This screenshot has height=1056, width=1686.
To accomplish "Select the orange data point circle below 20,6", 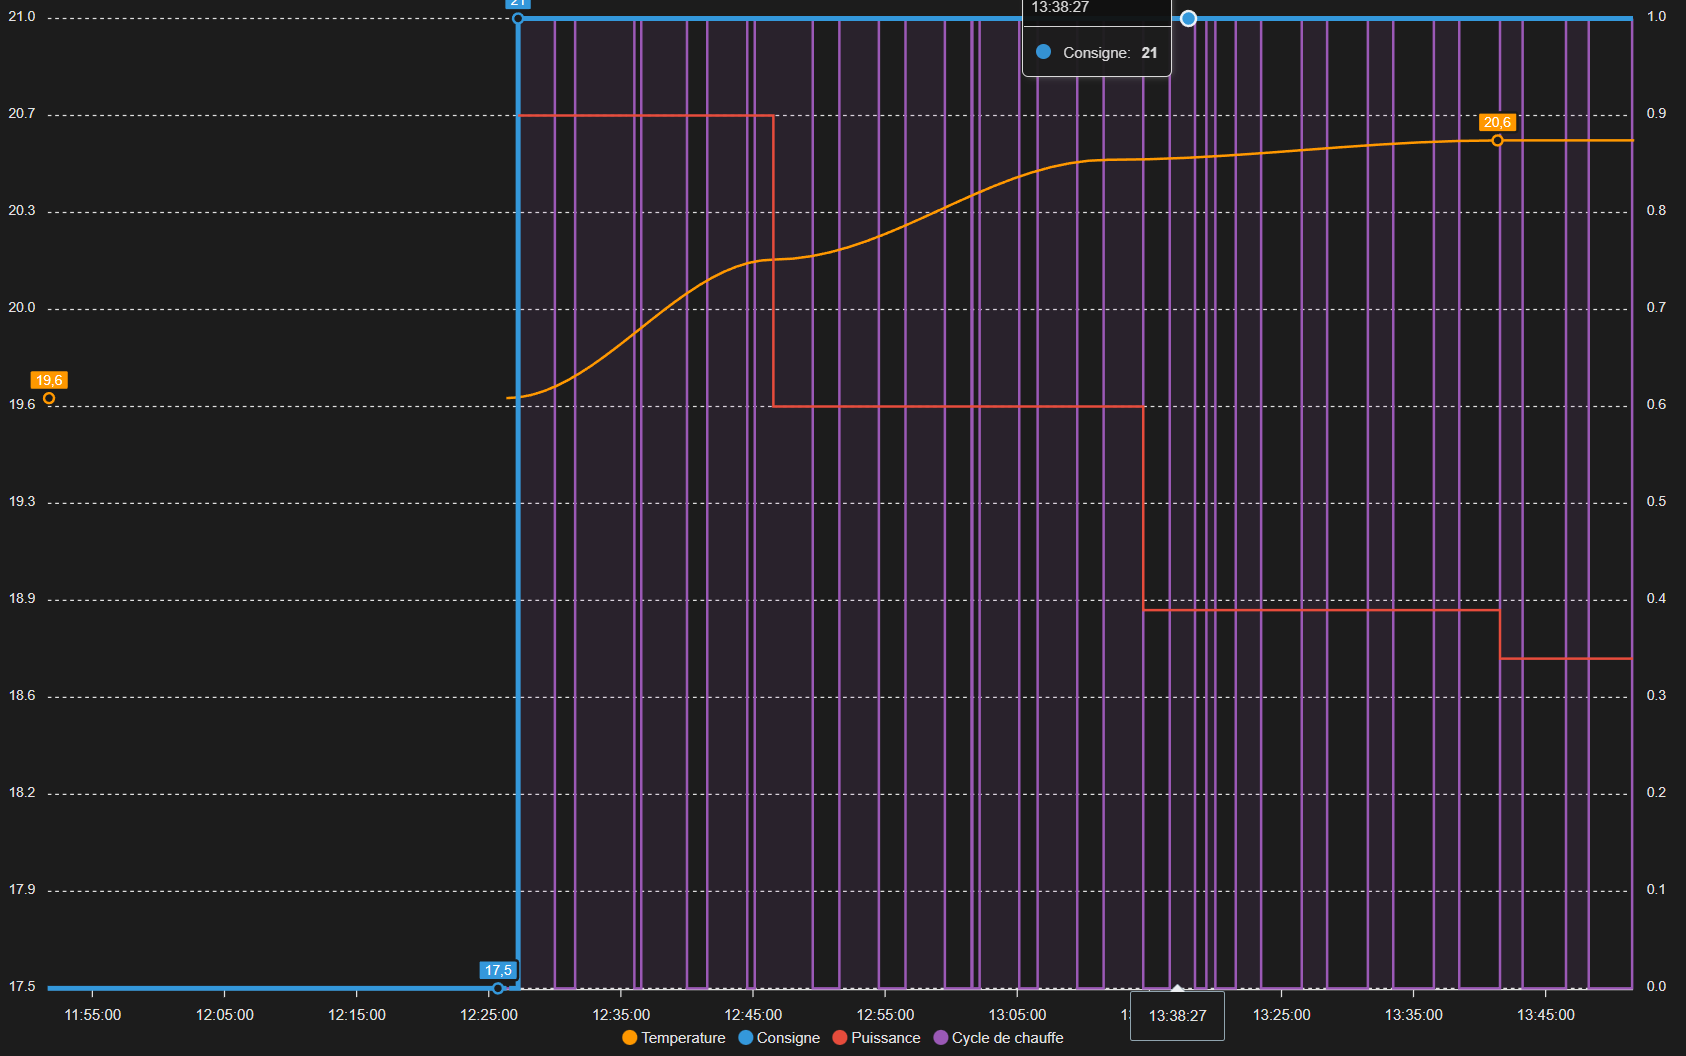I will pyautogui.click(x=1497, y=141).
